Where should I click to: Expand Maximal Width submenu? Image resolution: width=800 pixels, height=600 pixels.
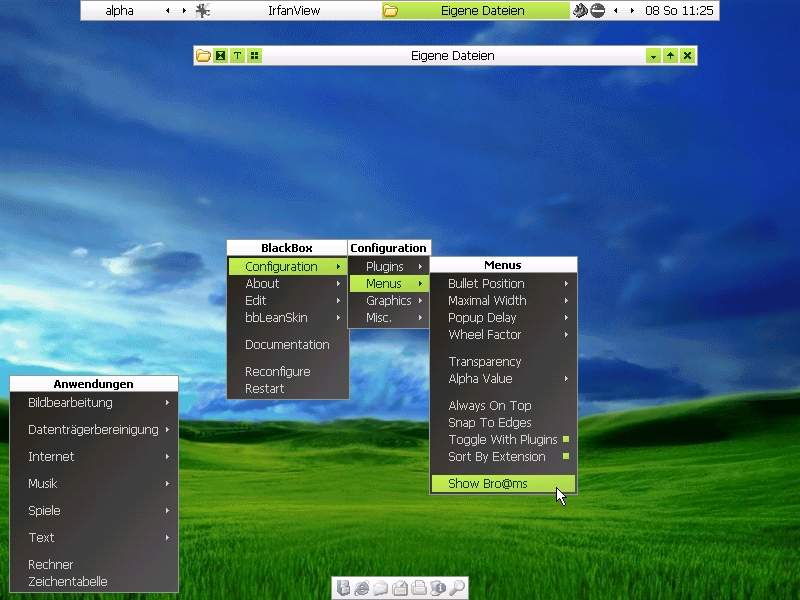click(x=504, y=301)
